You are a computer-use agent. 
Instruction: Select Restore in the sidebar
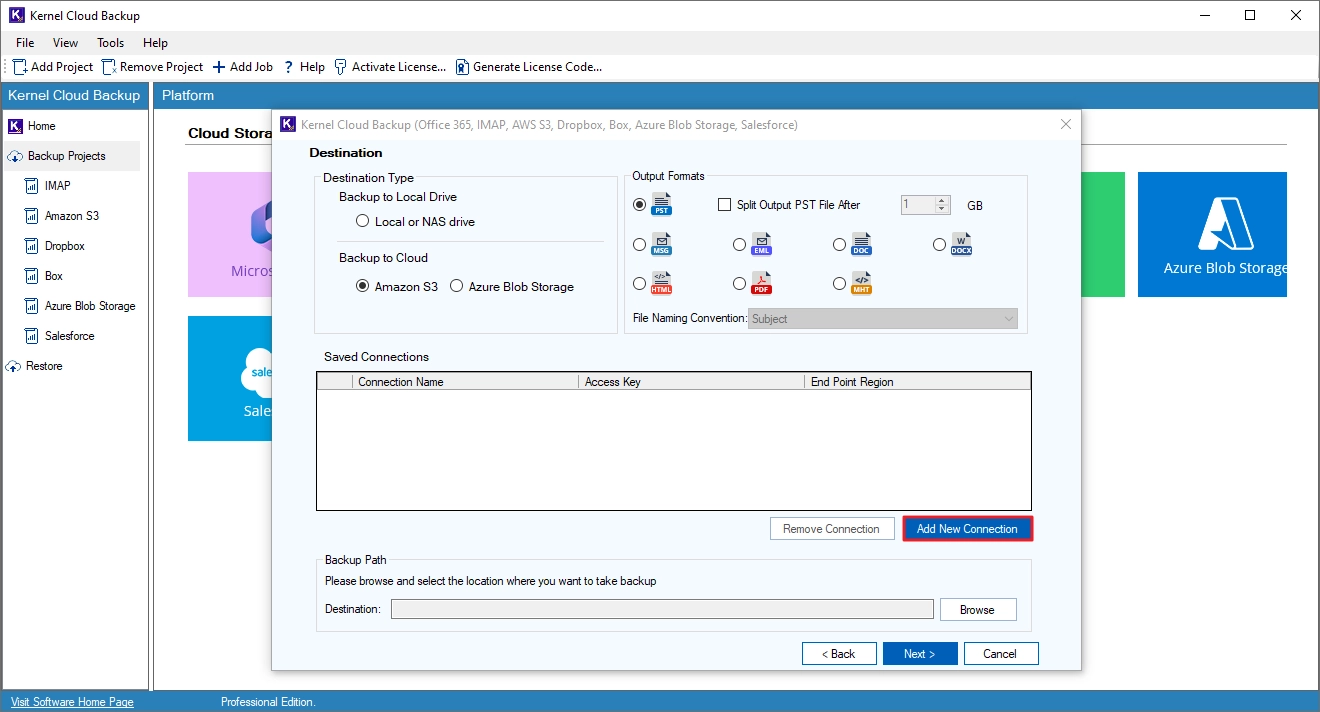[34, 366]
